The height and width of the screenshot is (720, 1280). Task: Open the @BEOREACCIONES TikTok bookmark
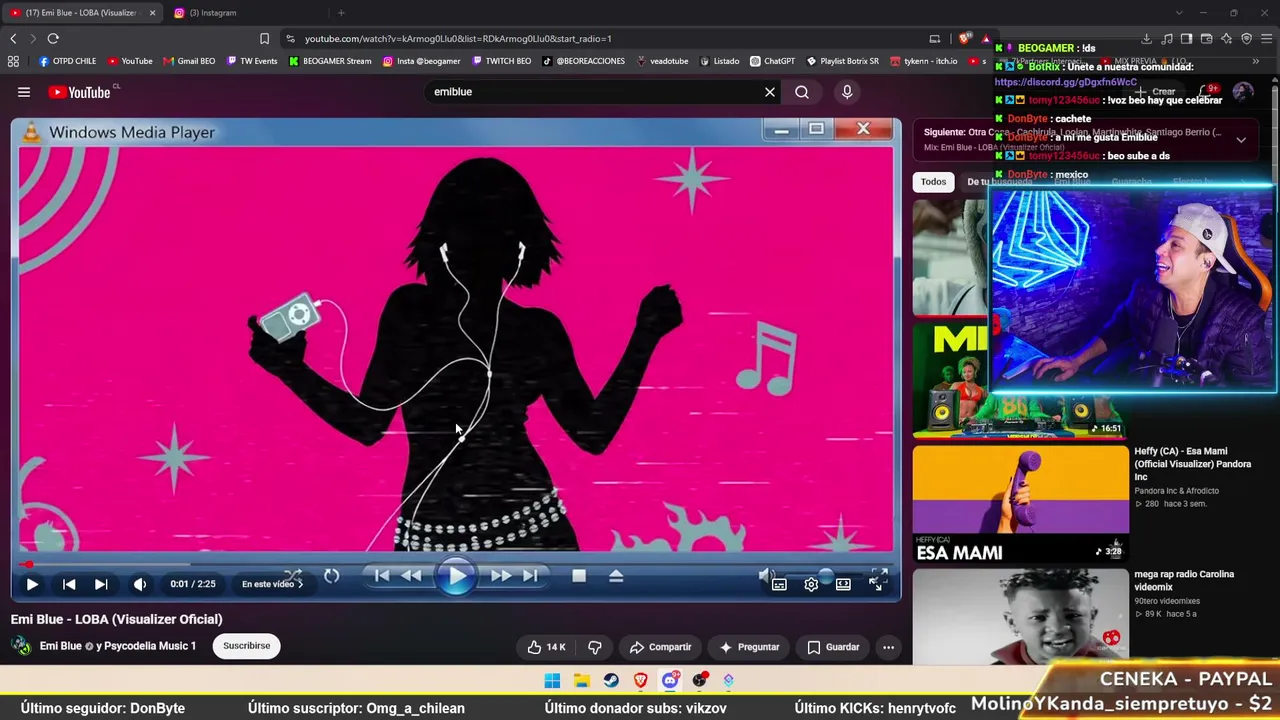coord(584,61)
